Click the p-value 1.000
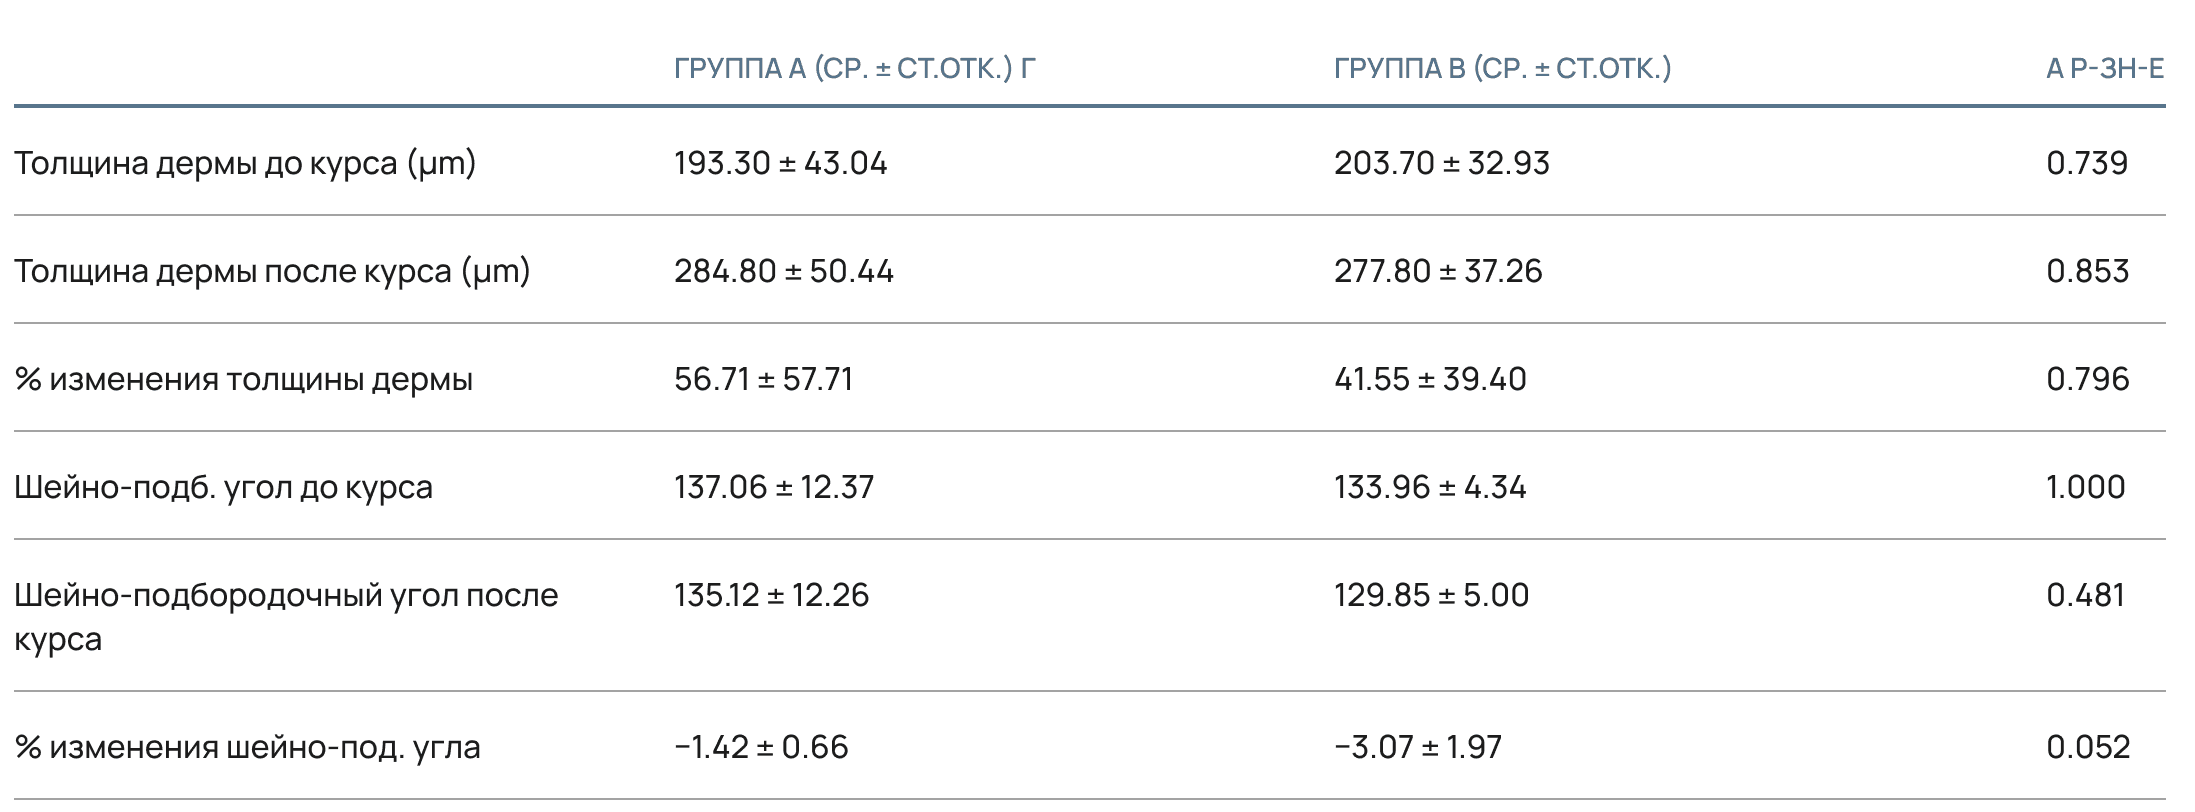The width and height of the screenshot is (2195, 812). (x=2086, y=487)
